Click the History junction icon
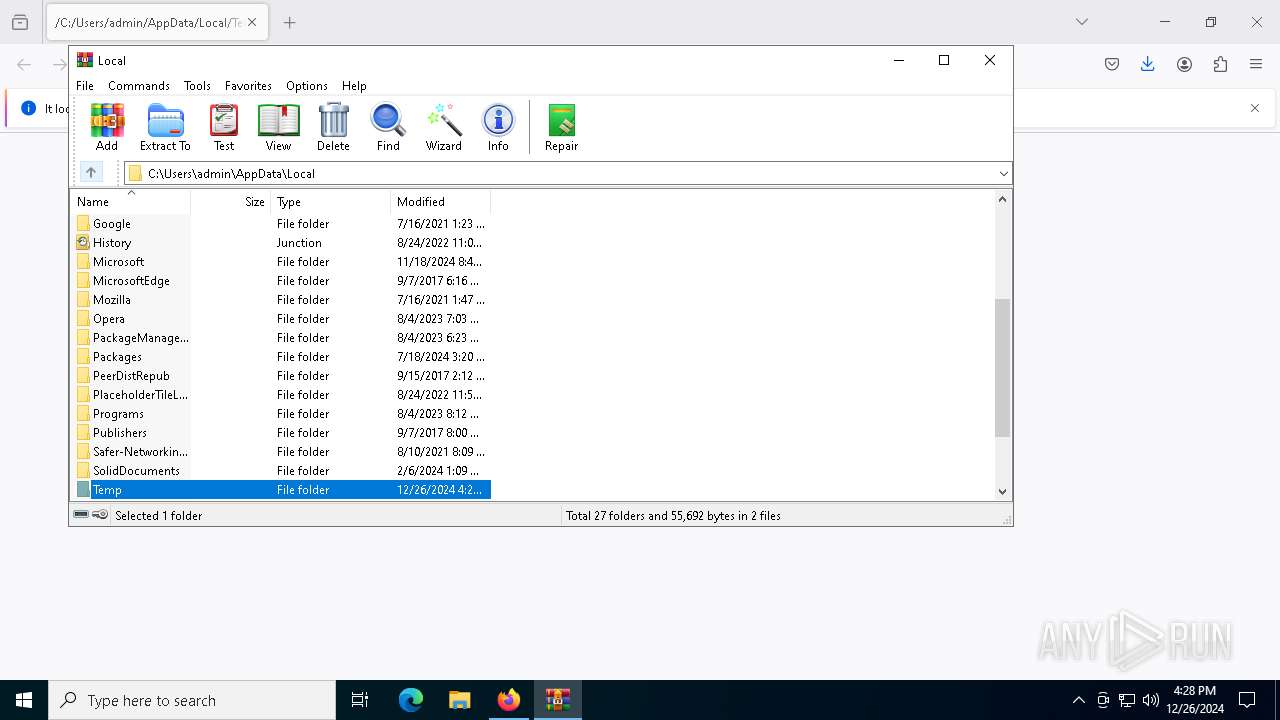Viewport: 1280px width, 720px height. point(84,243)
